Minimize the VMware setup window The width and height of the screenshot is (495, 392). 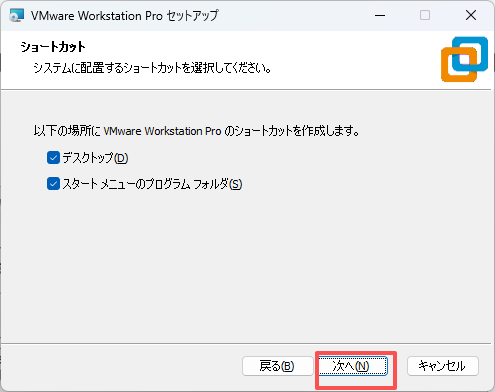(x=380, y=15)
